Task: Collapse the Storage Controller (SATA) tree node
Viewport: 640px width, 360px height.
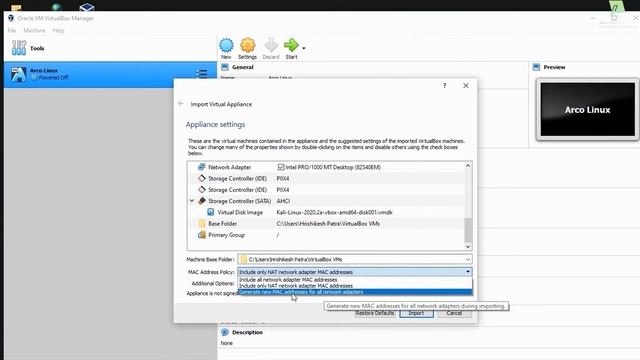Action: click(191, 201)
